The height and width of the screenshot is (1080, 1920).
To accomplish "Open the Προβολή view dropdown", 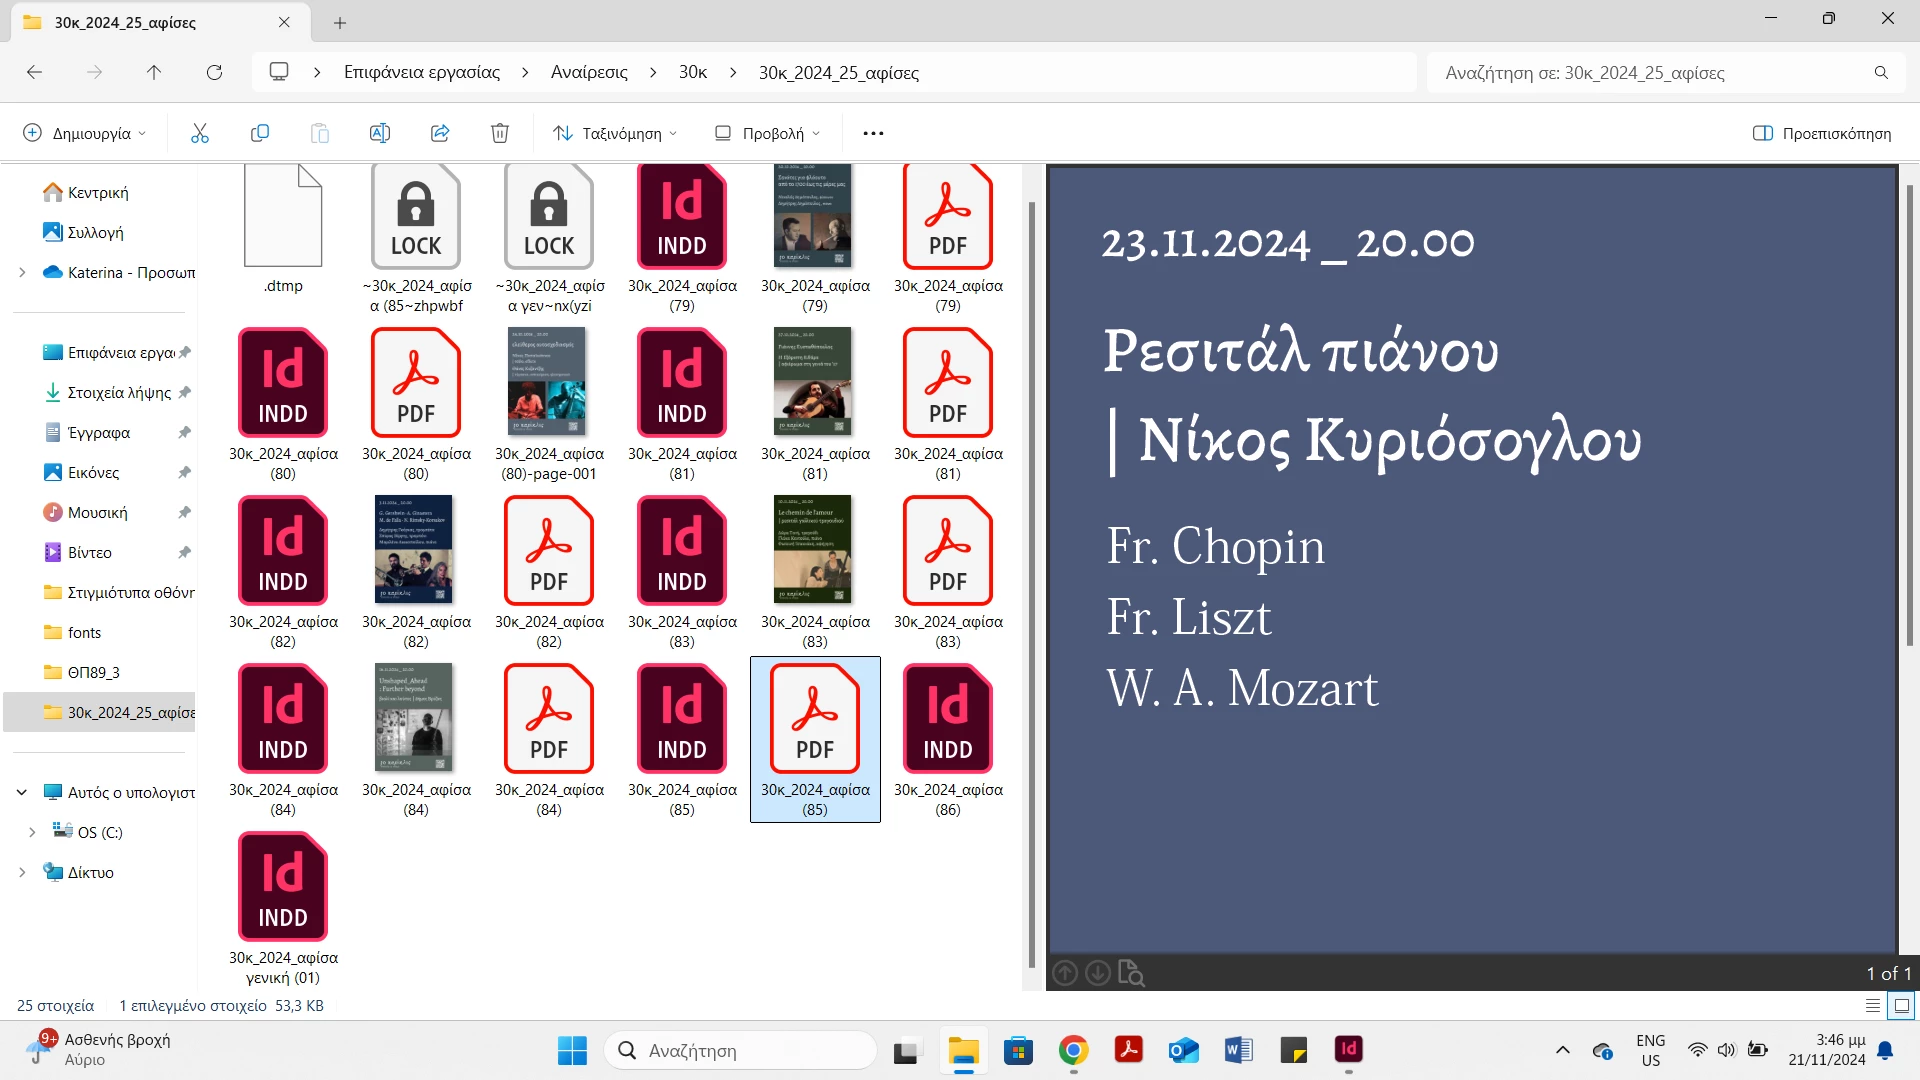I will (x=768, y=133).
